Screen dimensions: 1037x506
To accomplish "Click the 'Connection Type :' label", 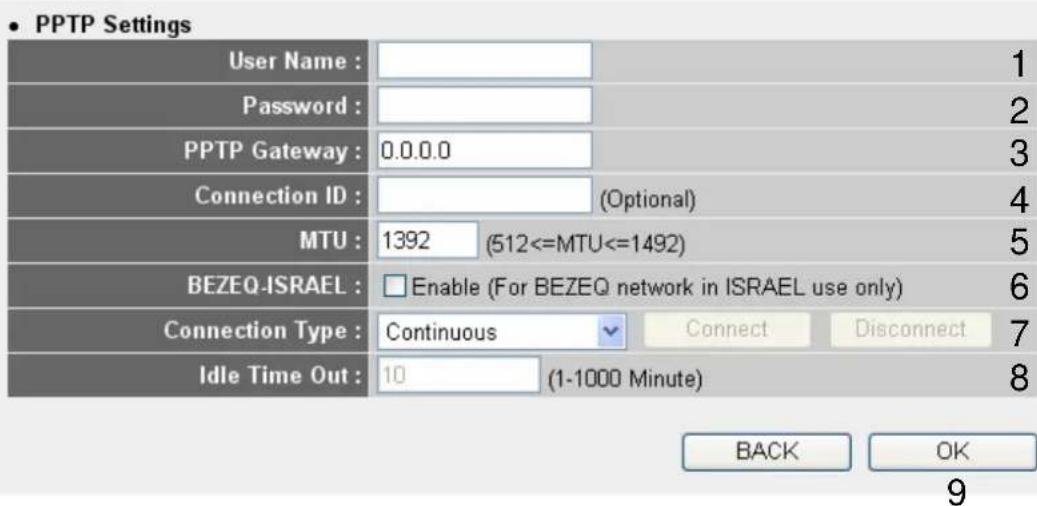I will tap(263, 331).
